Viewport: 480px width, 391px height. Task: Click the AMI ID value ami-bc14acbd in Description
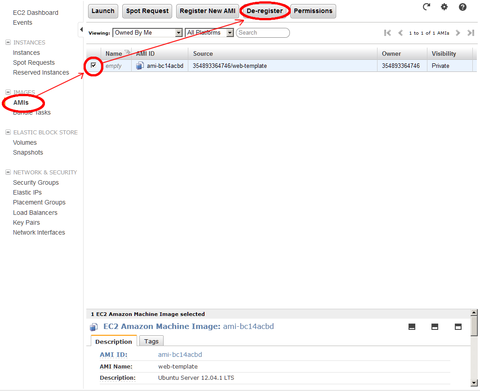(x=180, y=355)
